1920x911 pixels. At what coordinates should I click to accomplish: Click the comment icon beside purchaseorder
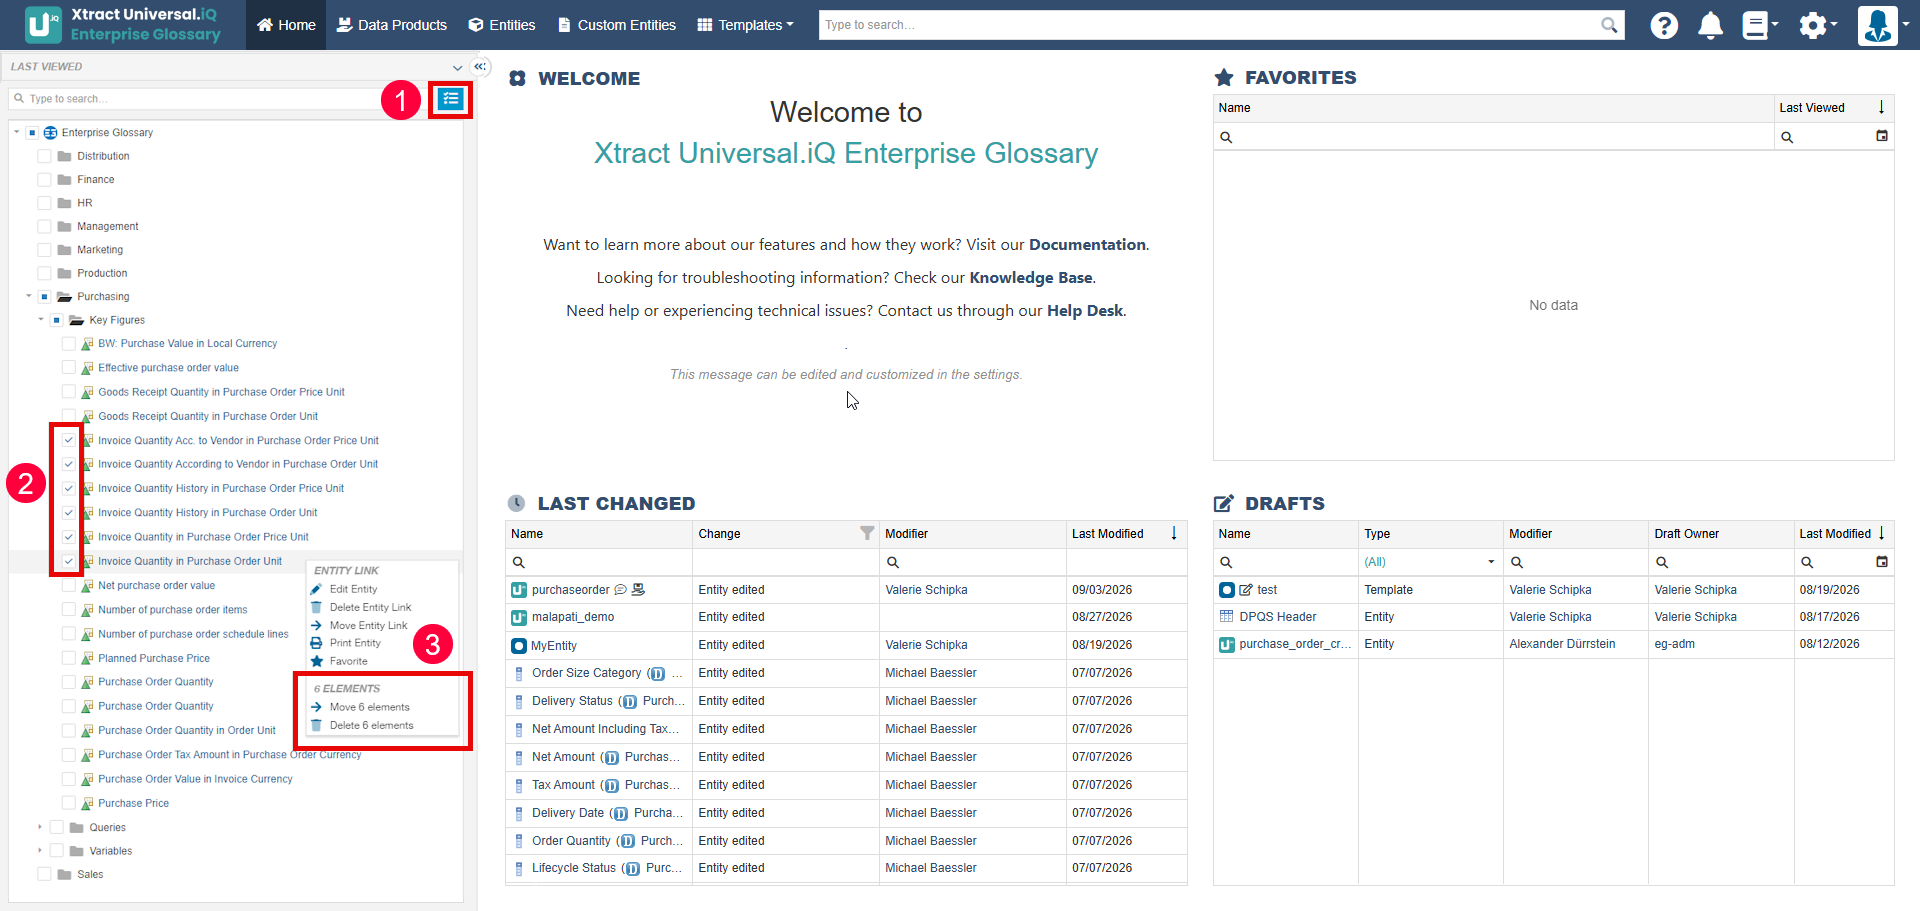[620, 590]
